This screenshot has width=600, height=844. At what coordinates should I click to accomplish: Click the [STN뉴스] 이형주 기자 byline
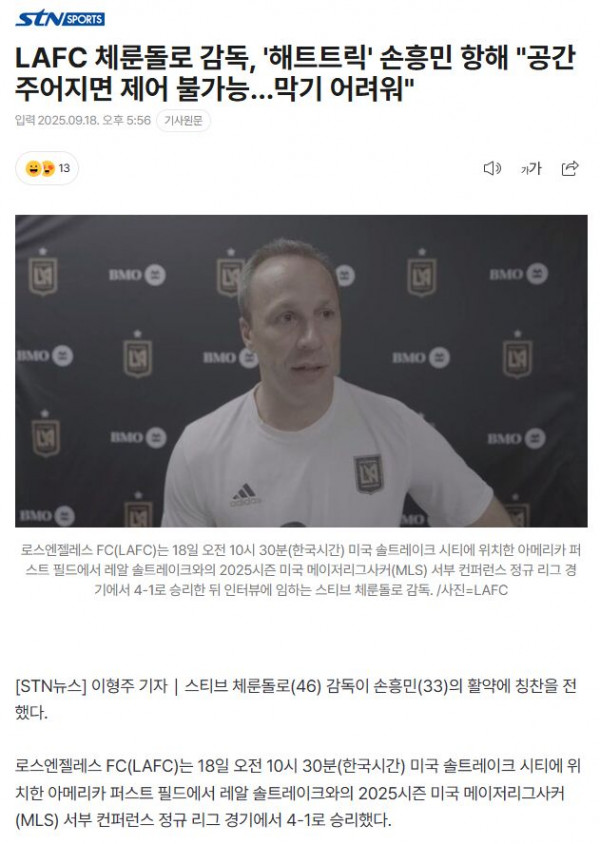91,686
